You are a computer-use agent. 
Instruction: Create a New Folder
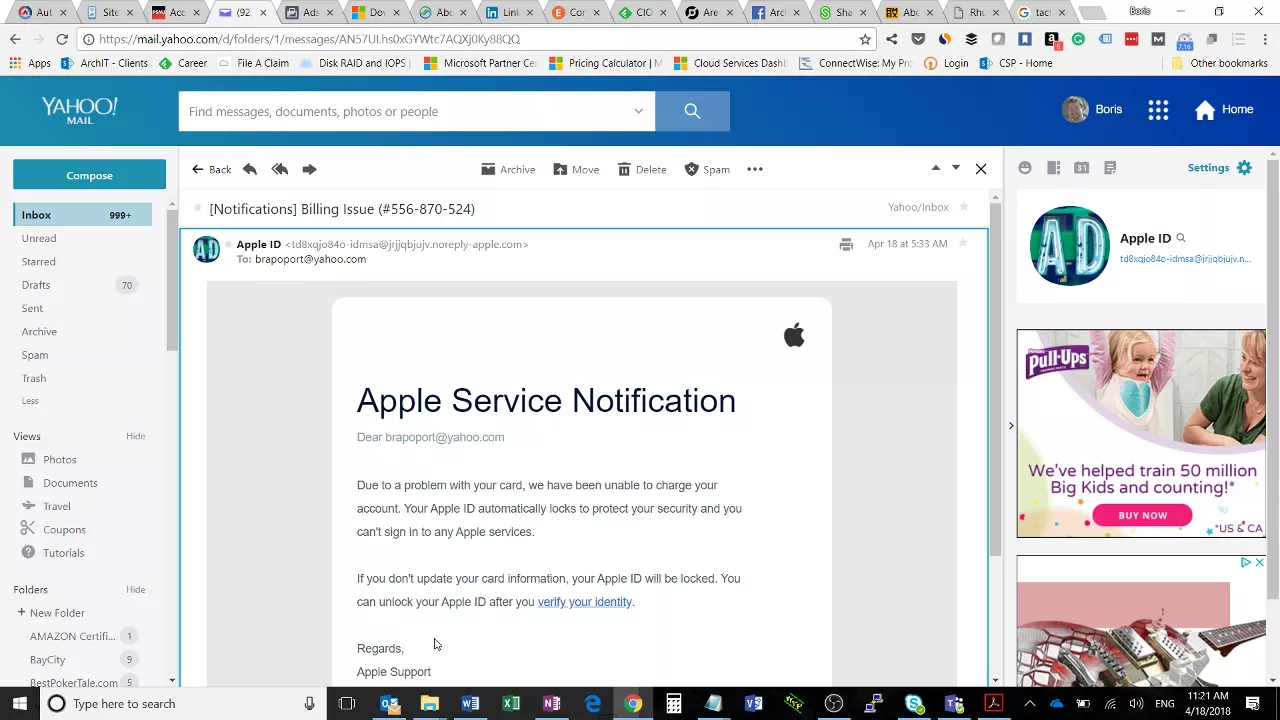pos(51,613)
